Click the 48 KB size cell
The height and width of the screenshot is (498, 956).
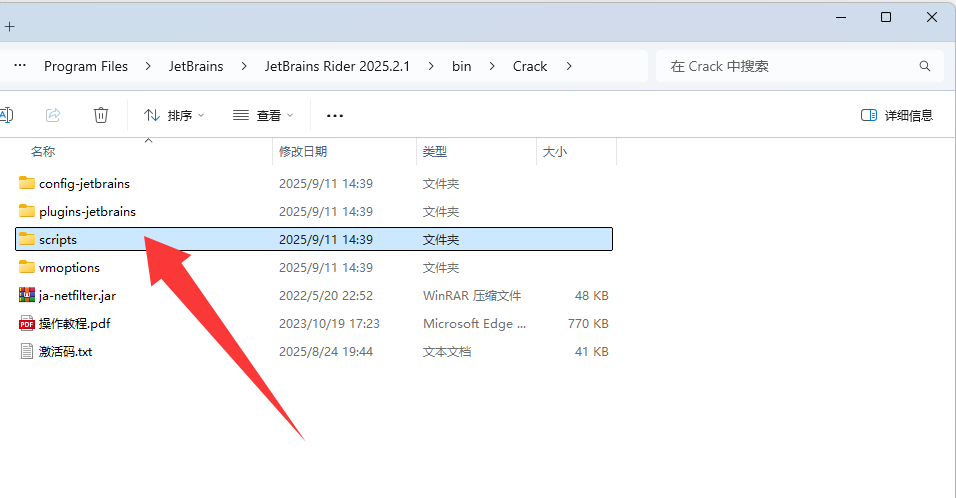coord(591,296)
